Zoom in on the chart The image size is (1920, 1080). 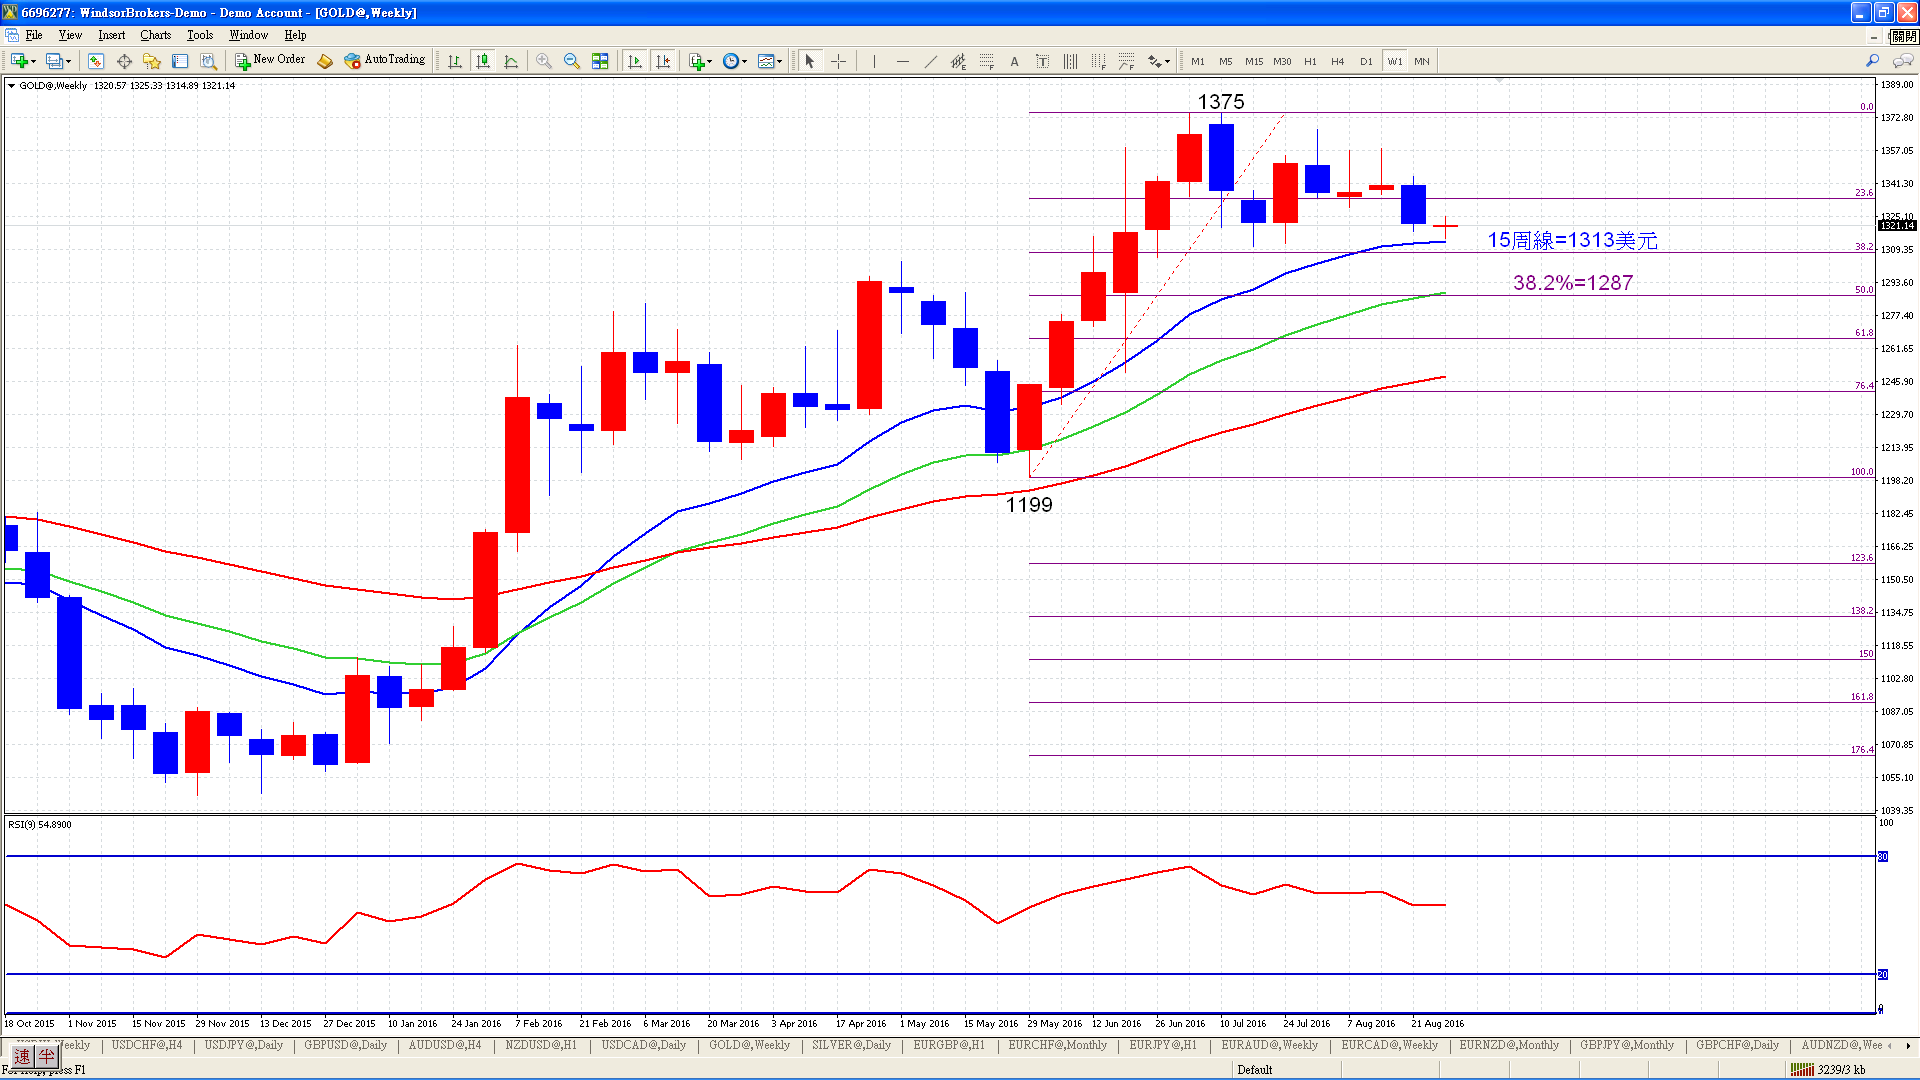(x=544, y=61)
